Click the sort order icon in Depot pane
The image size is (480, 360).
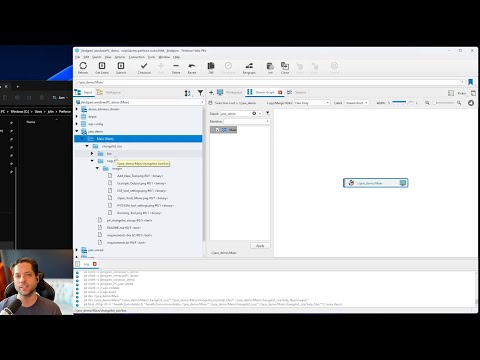click(188, 93)
